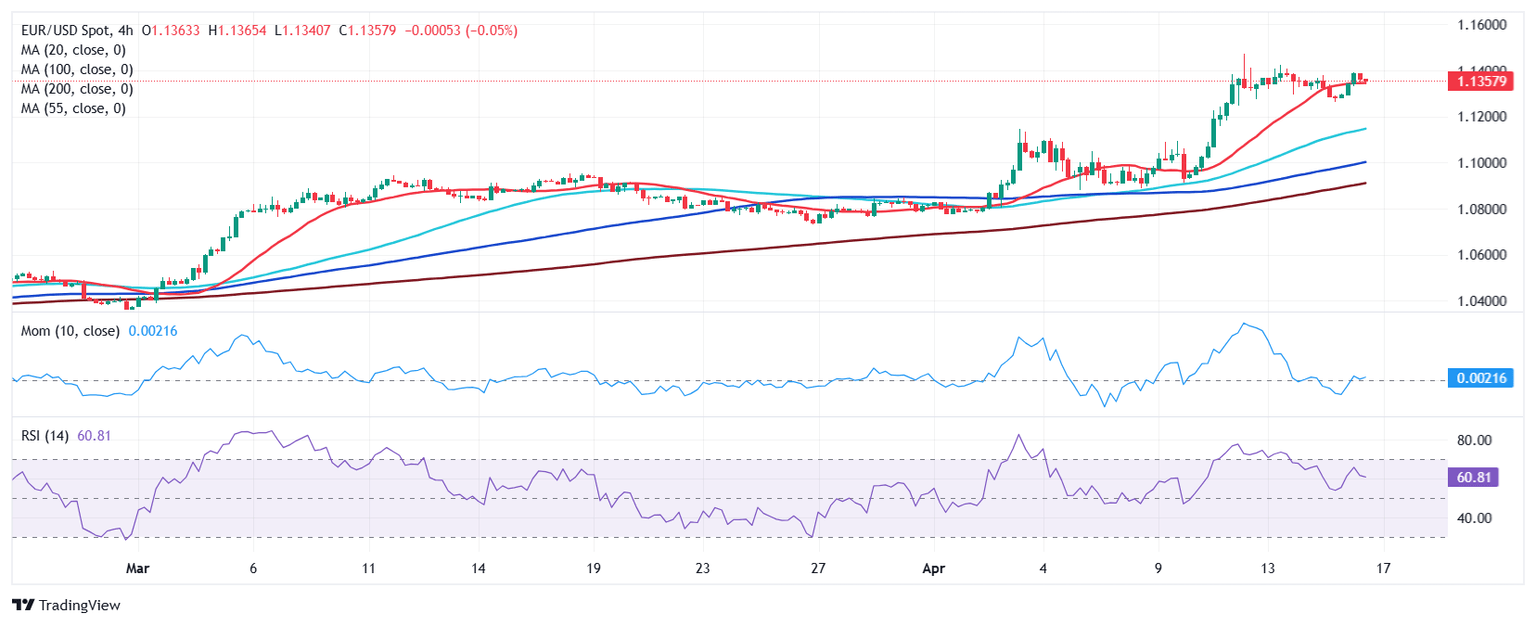Click the Mar label on the date axis
Screen dimensions: 1536x625
[x=138, y=568]
